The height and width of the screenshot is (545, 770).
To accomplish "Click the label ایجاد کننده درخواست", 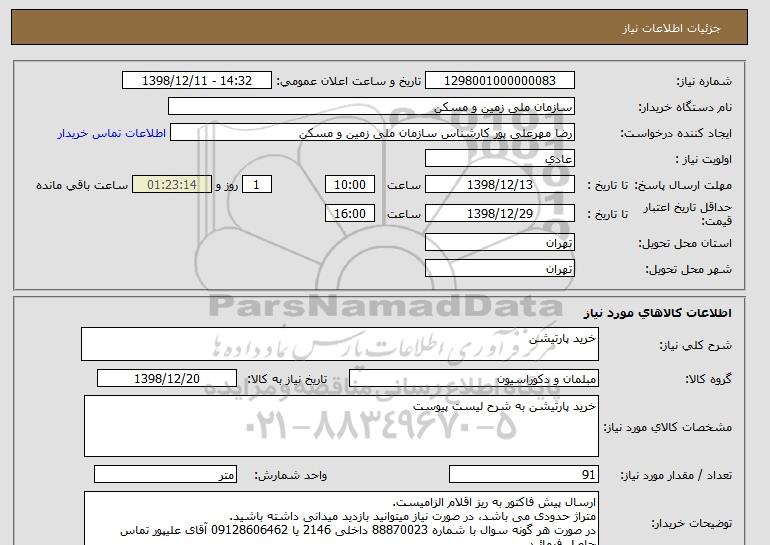I will [x=676, y=133].
